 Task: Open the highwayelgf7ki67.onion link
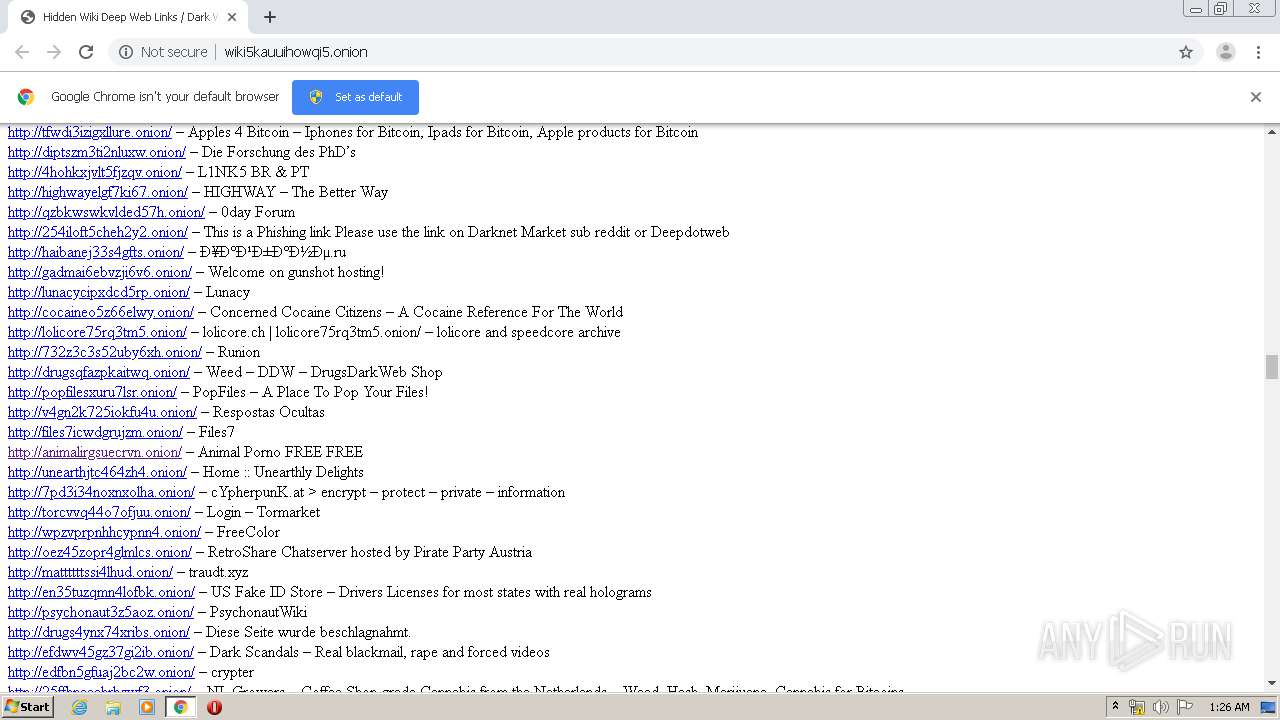(x=98, y=192)
